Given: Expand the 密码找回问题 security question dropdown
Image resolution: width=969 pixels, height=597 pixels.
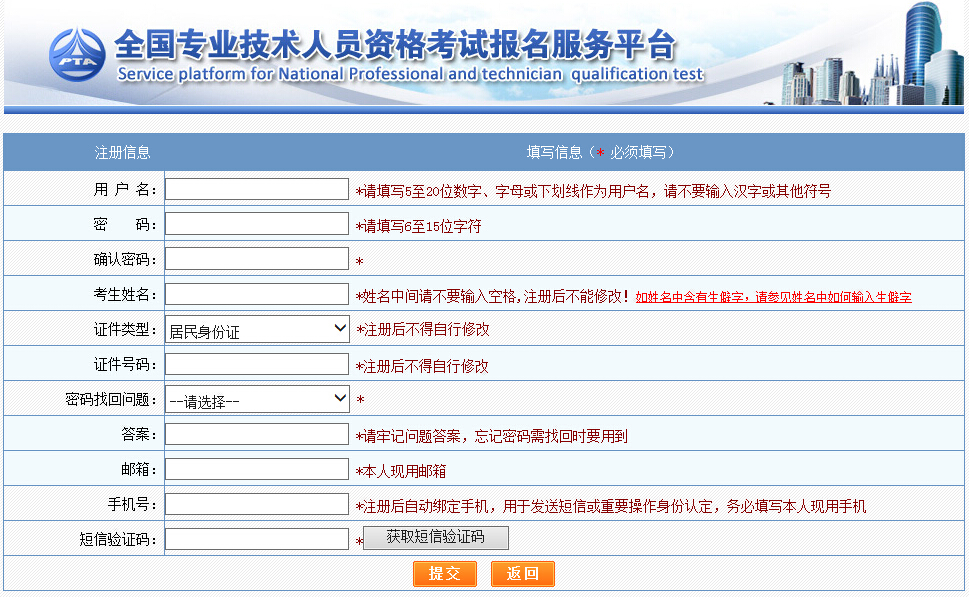Looking at the screenshot, I should click(x=257, y=399).
